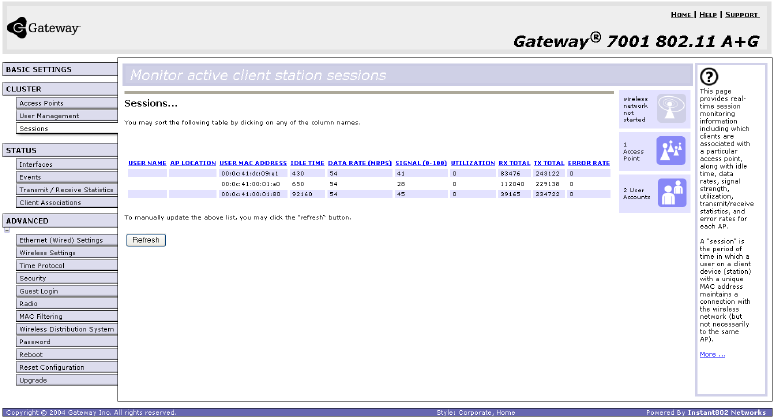Follow the Help link in header
This screenshot has height=418, width=774.
(708, 15)
